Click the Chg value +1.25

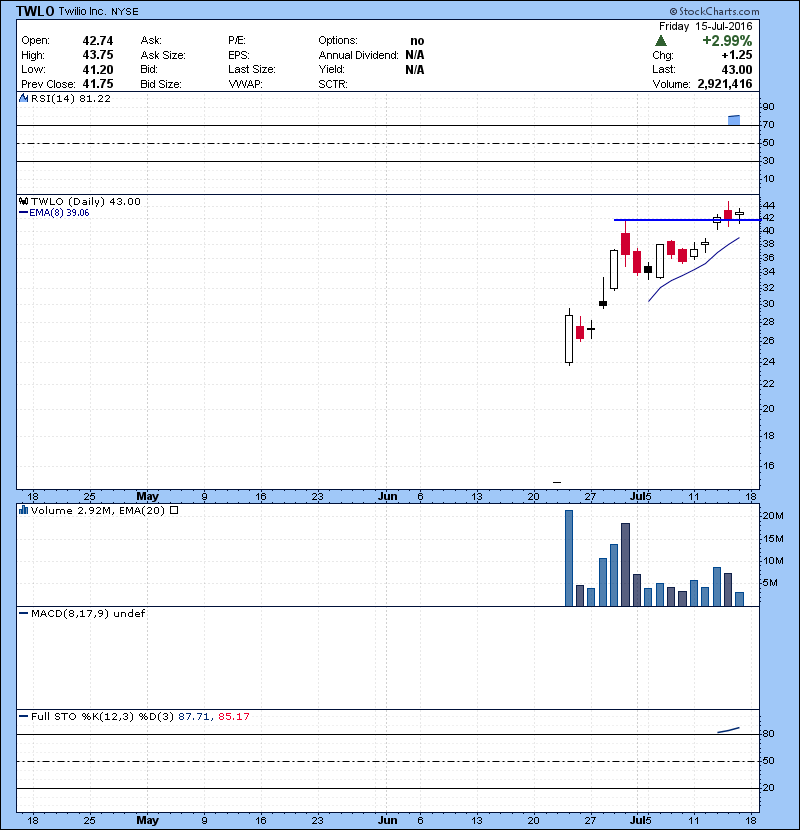coord(737,55)
